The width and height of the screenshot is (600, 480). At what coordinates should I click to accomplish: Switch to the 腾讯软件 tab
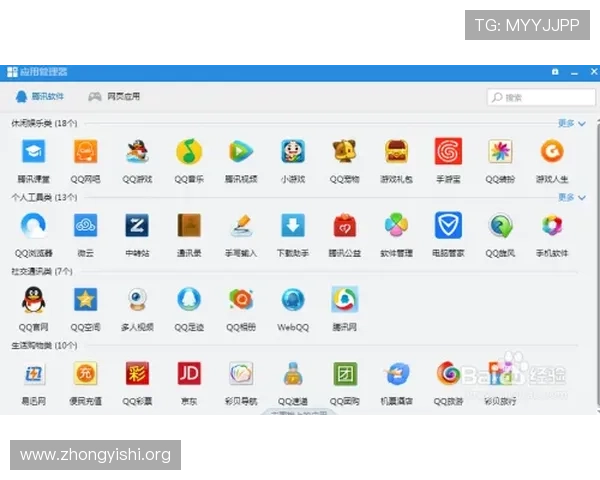pos(39,96)
